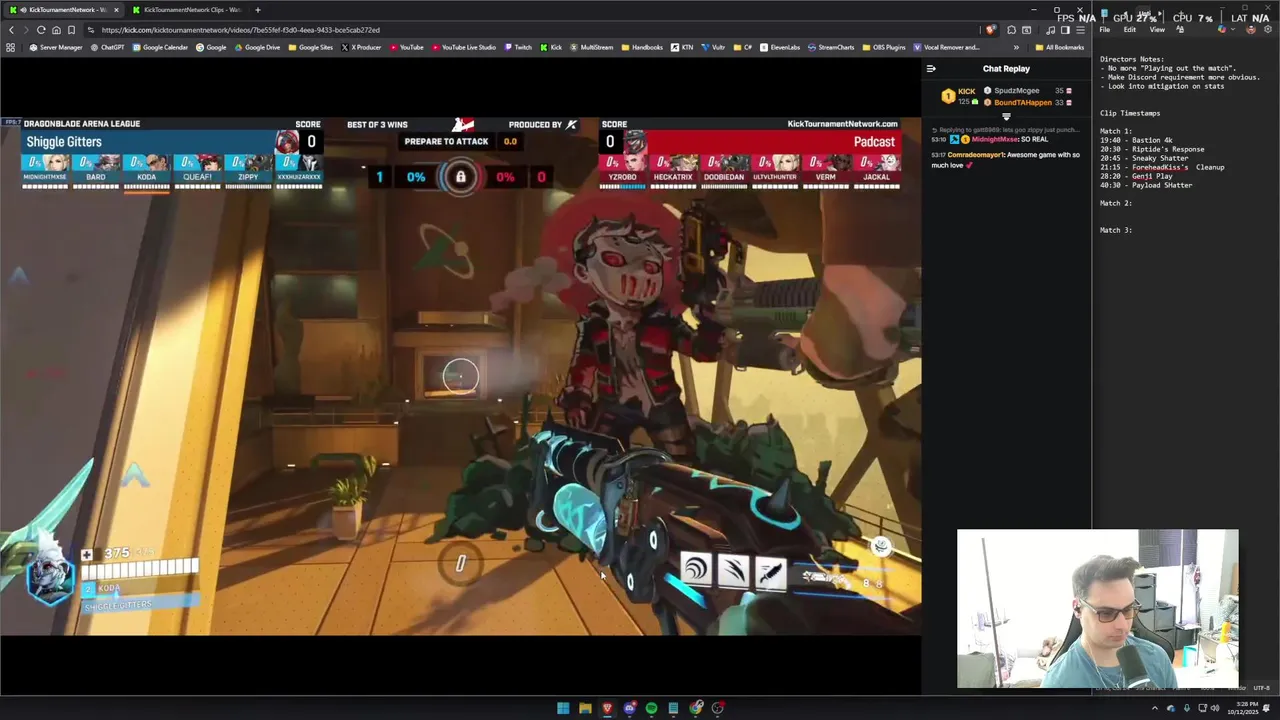This screenshot has width=1280, height=720.
Task: Open the apps grid icon in bookmarks bar
Action: click(x=11, y=47)
